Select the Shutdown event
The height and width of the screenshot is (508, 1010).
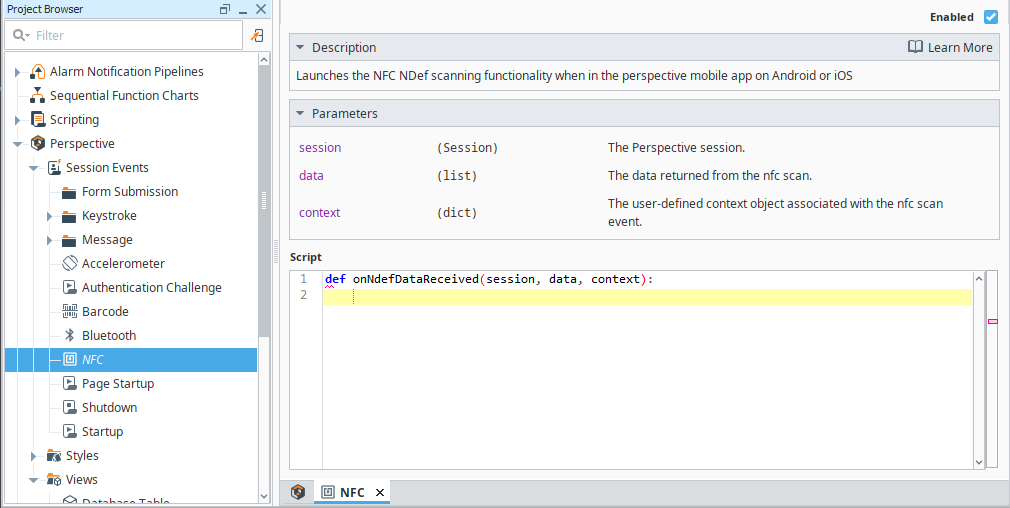point(110,408)
